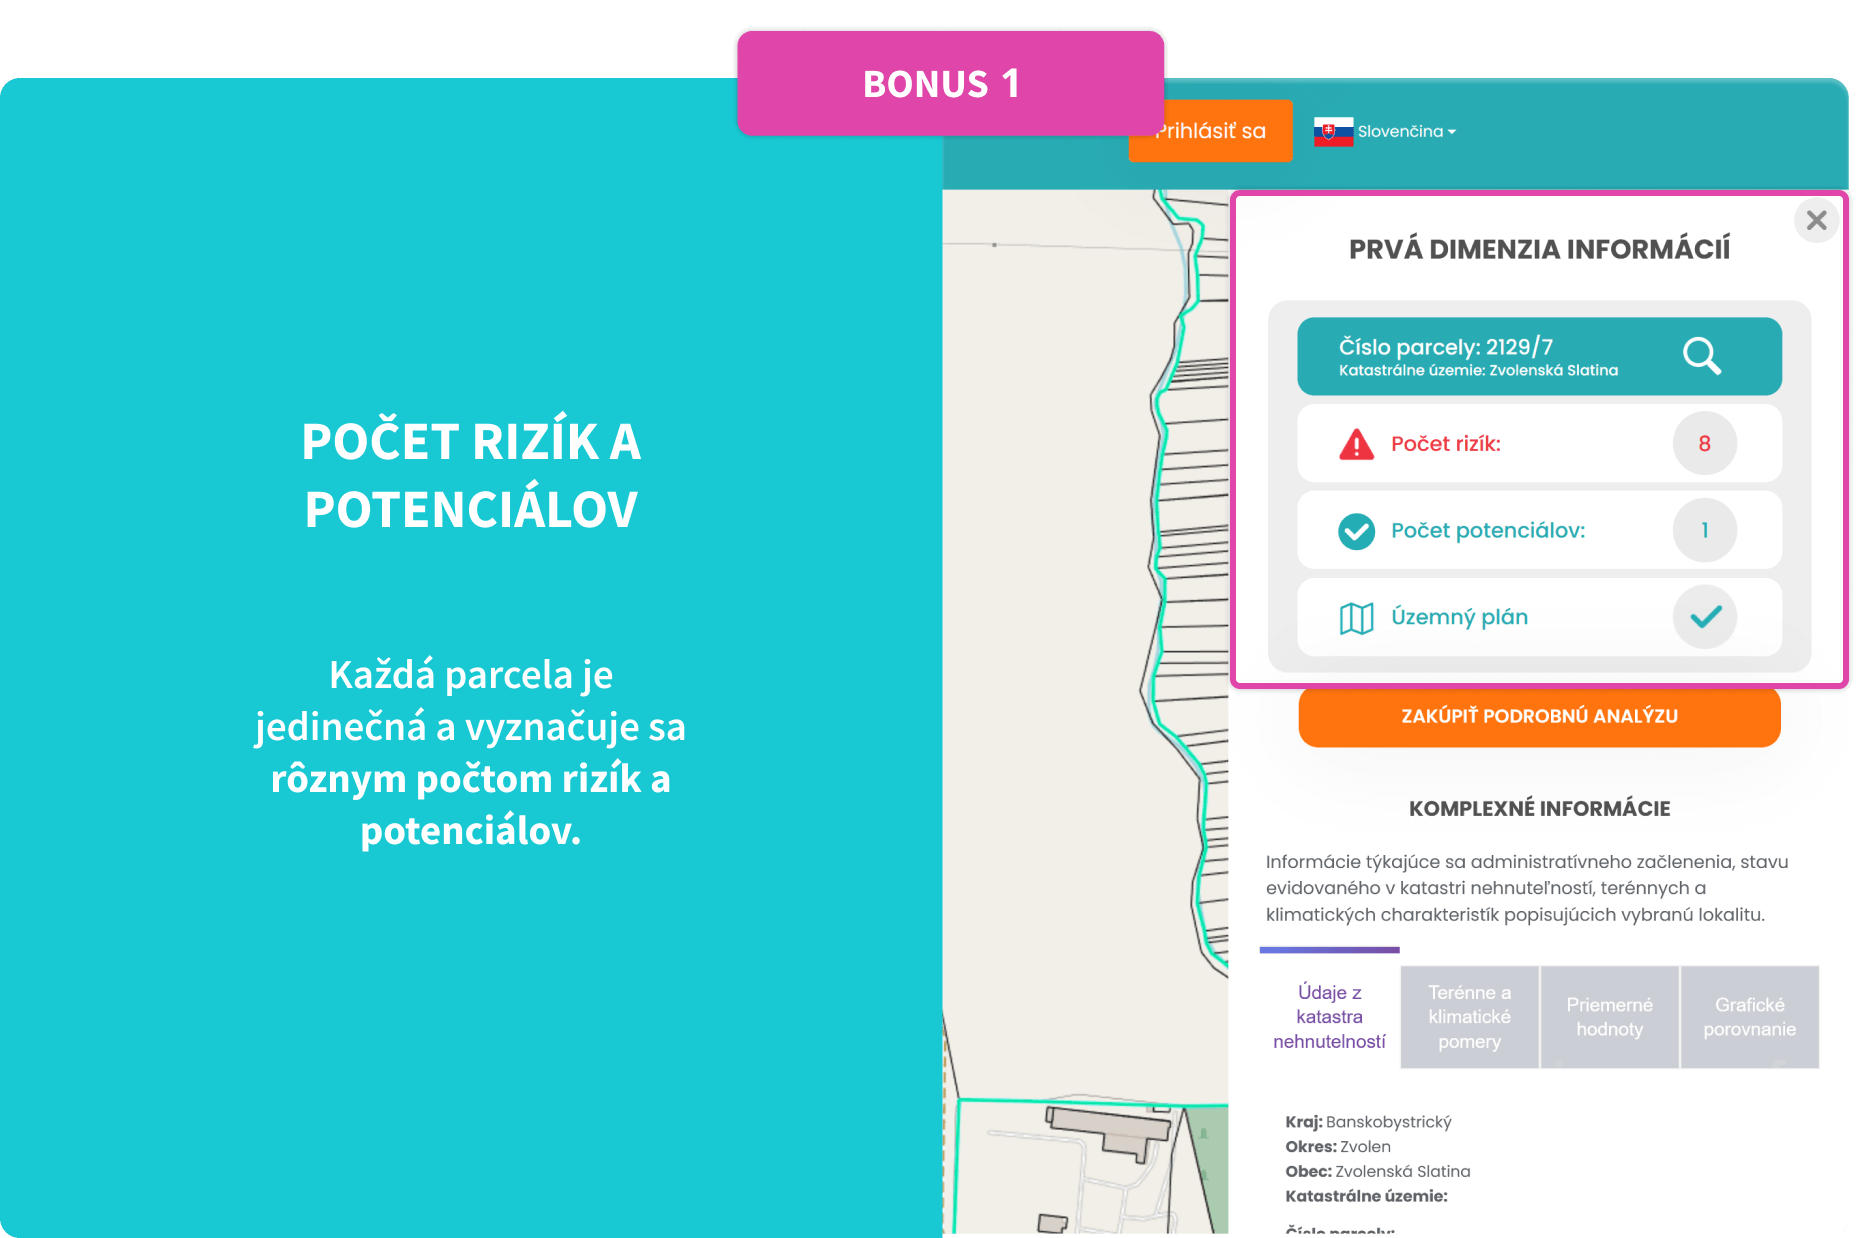The height and width of the screenshot is (1238, 1856).
Task: Click the potentials count badge showing 1
Action: [x=1704, y=531]
